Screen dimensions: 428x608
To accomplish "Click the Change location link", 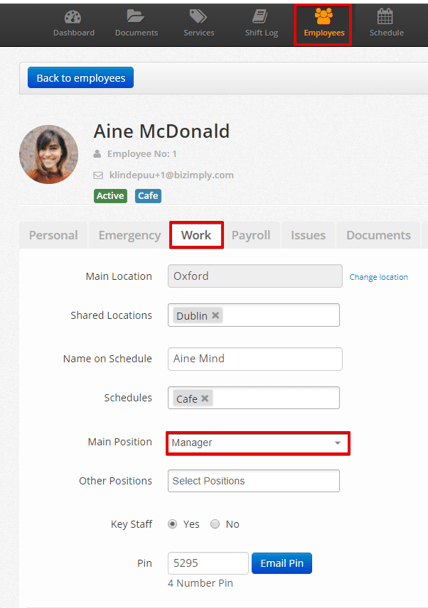I will [379, 277].
